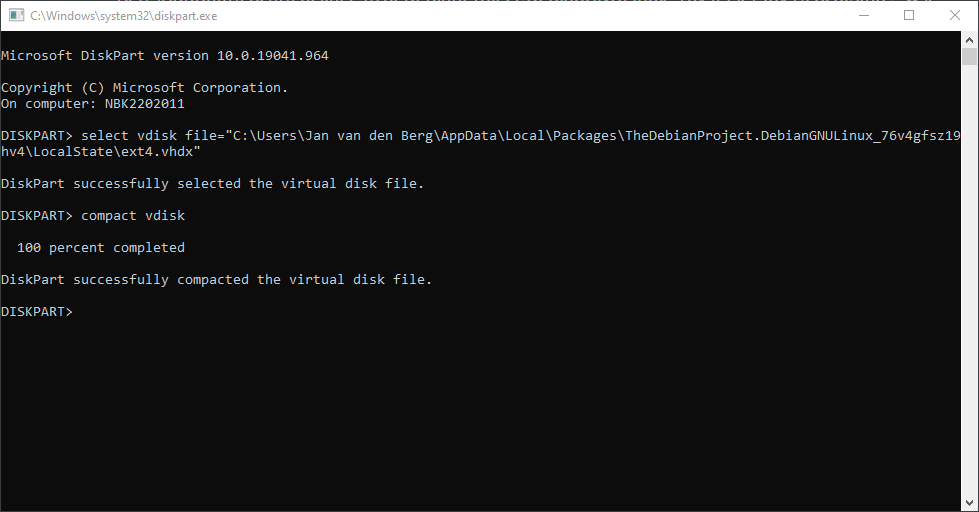
Task: Click the compact vdisk command text
Action: pos(133,215)
